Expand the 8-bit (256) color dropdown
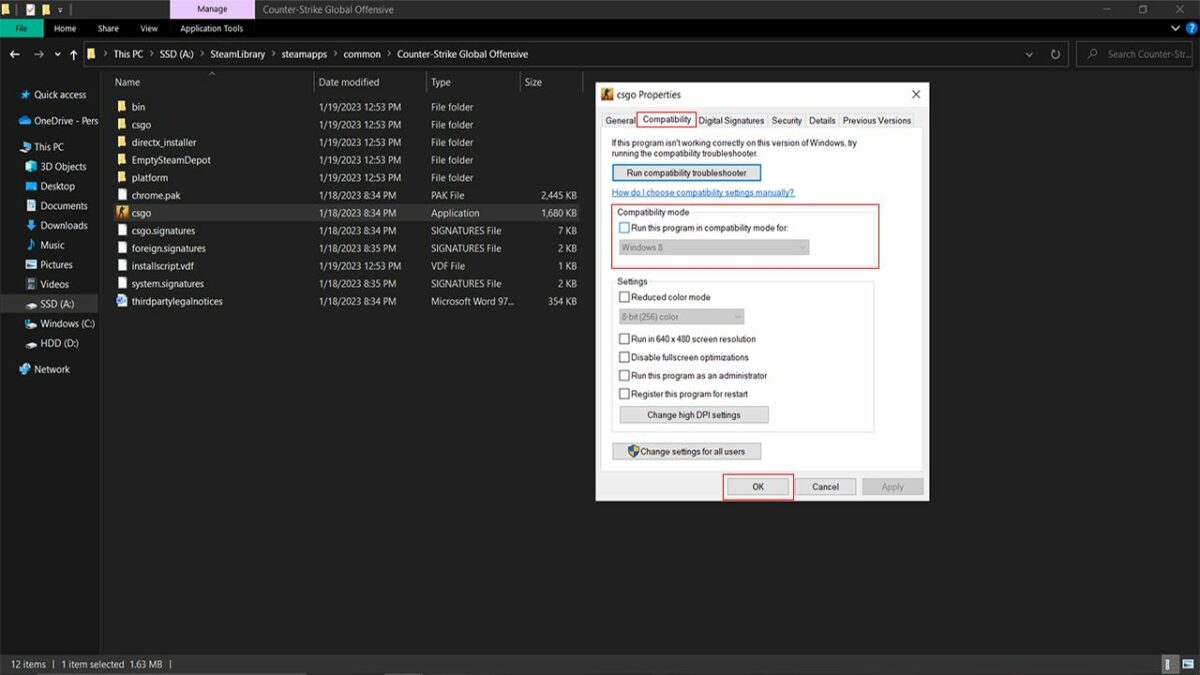The width and height of the screenshot is (1200, 675). click(681, 317)
